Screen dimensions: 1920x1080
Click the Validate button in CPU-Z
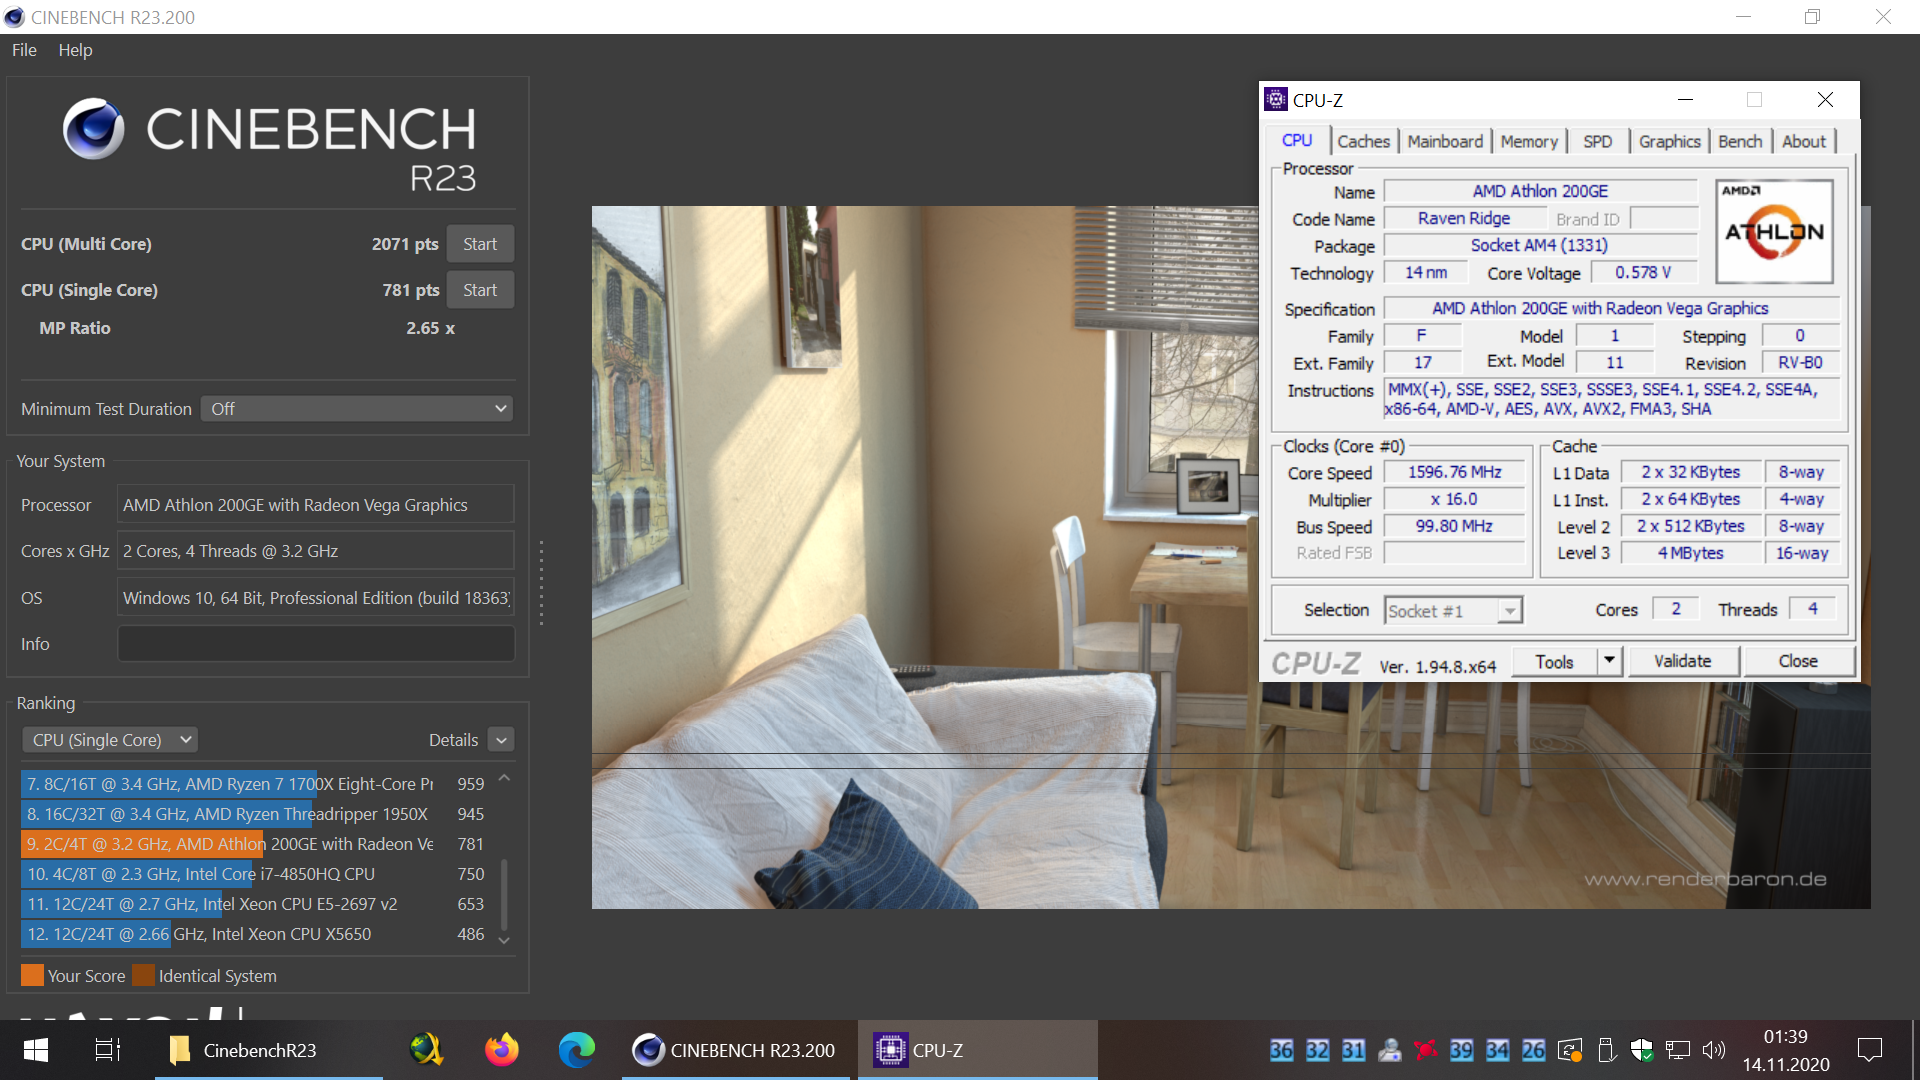1682,661
